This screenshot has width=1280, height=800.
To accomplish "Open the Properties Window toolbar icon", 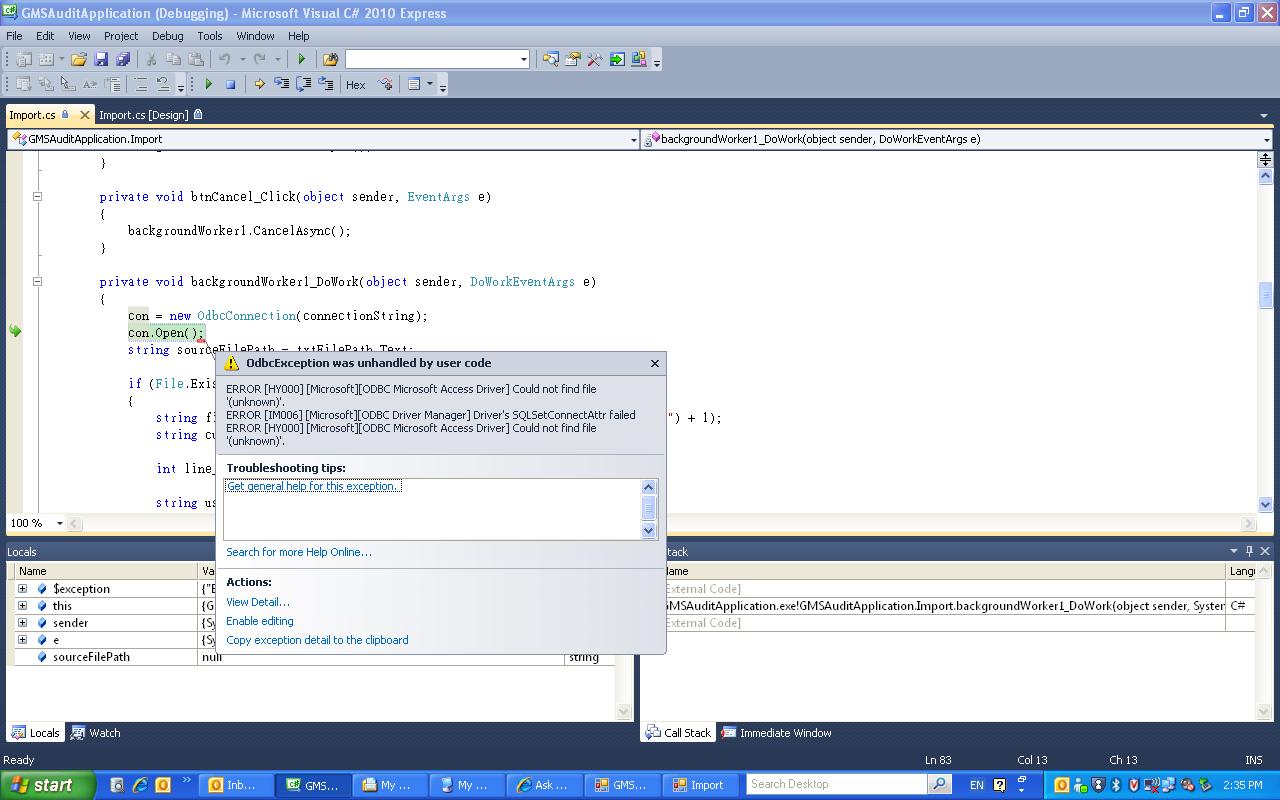I will pyautogui.click(x=573, y=59).
